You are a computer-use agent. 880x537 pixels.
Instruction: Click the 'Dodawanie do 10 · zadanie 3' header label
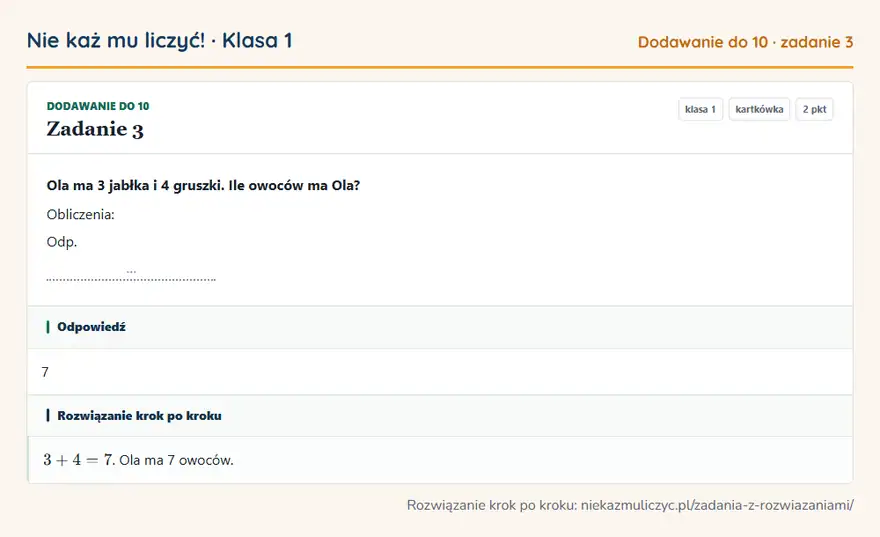pos(745,42)
